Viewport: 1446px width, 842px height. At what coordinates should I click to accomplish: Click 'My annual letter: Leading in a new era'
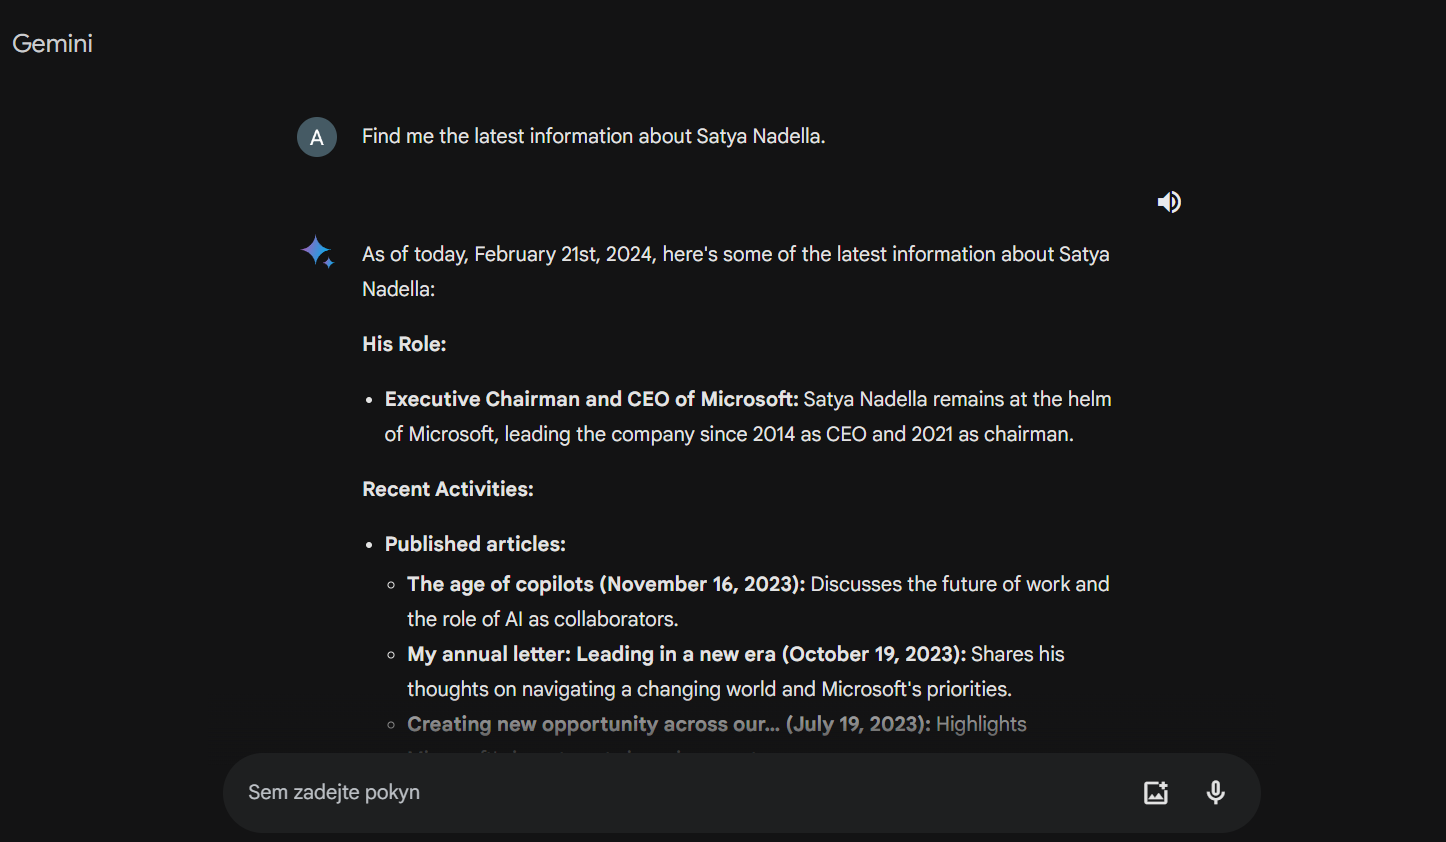point(591,654)
